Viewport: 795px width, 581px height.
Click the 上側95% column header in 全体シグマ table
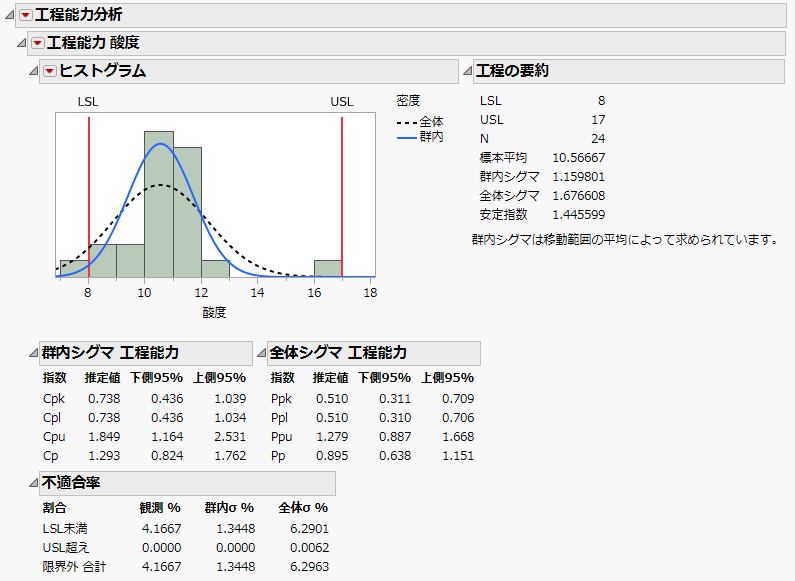tap(448, 378)
